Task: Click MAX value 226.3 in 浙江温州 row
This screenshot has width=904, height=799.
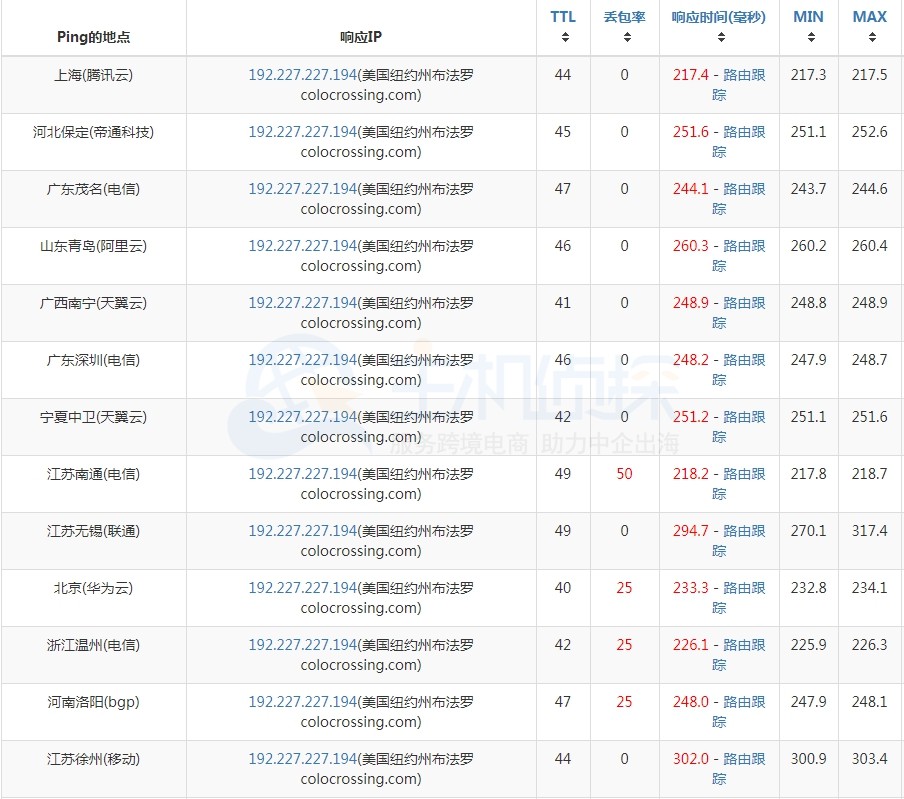Action: click(869, 646)
